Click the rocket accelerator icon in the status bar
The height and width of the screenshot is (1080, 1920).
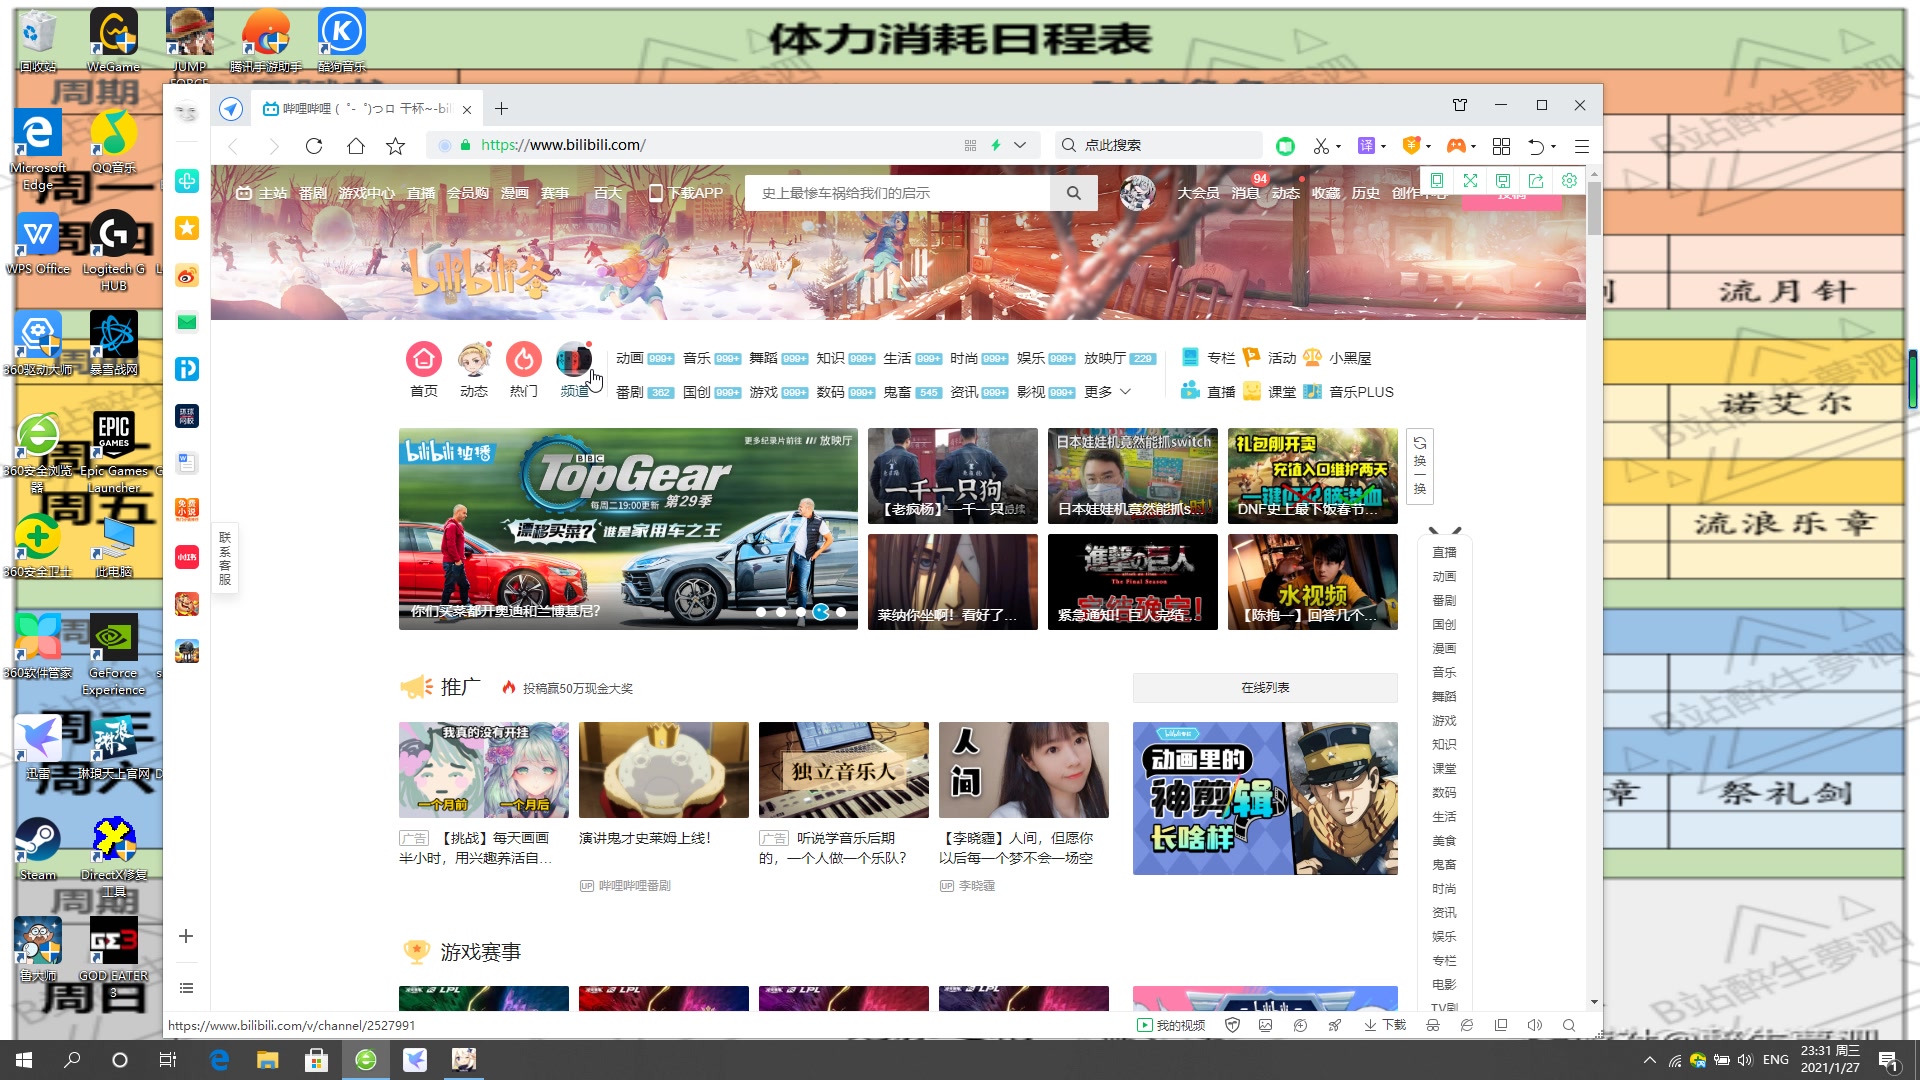[1334, 1025]
